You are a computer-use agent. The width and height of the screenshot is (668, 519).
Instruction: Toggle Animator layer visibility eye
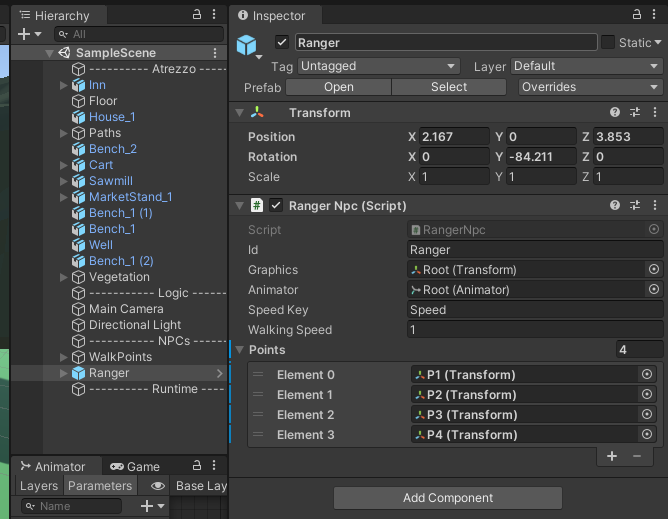coord(158,486)
